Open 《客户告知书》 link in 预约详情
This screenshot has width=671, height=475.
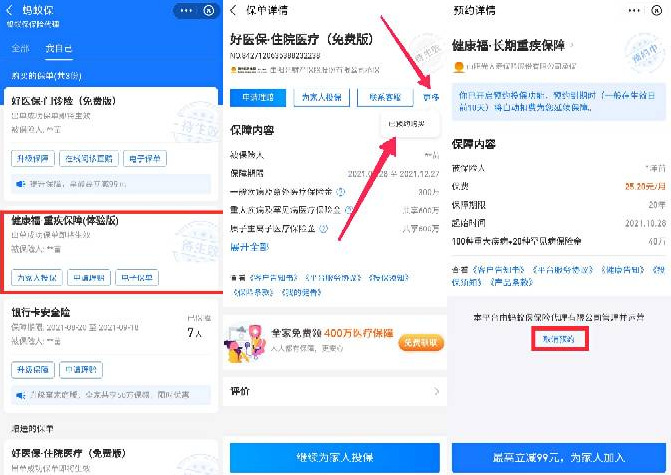click(x=499, y=270)
